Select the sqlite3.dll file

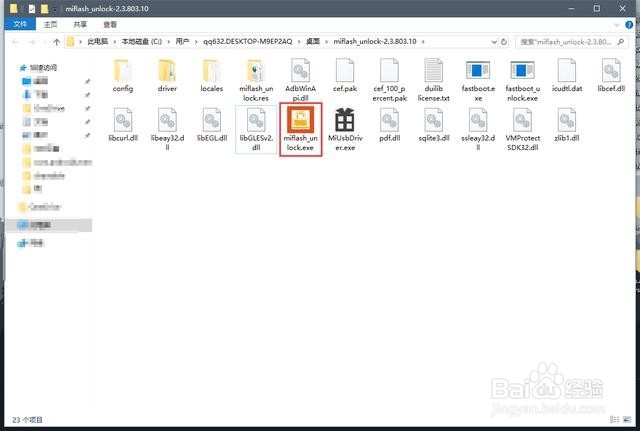point(433,125)
